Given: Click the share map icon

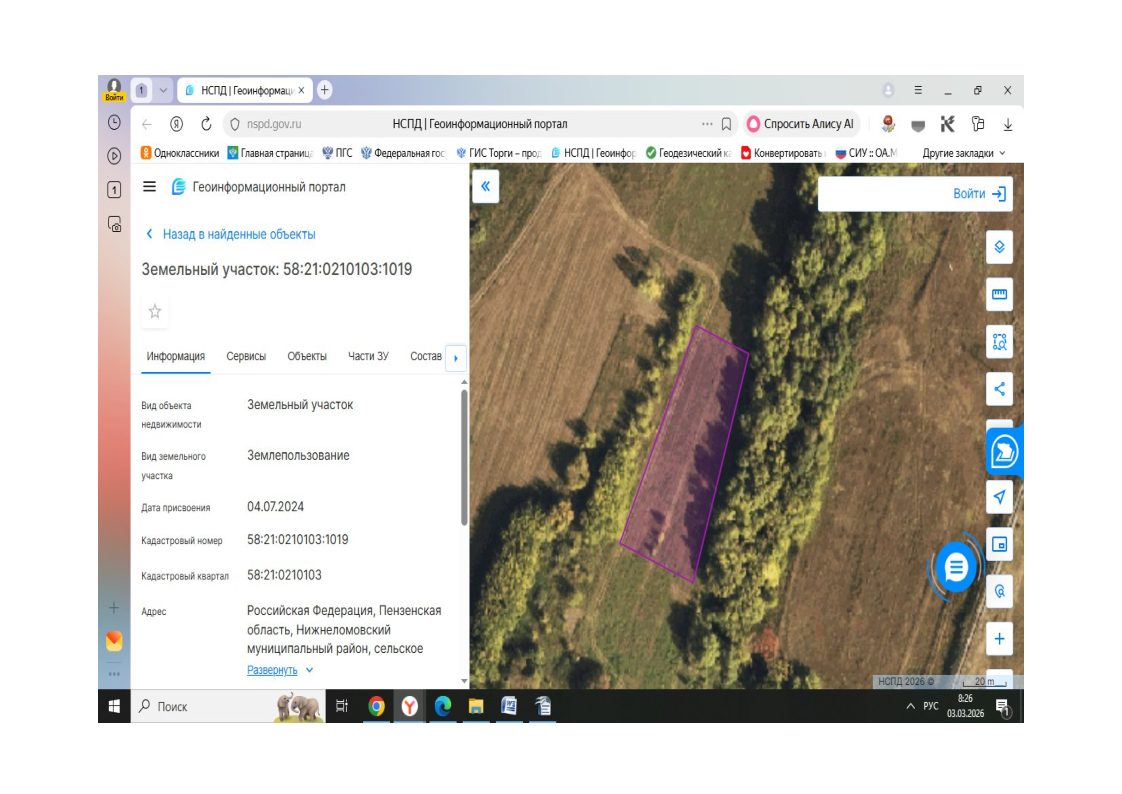Looking at the screenshot, I should coord(999,389).
